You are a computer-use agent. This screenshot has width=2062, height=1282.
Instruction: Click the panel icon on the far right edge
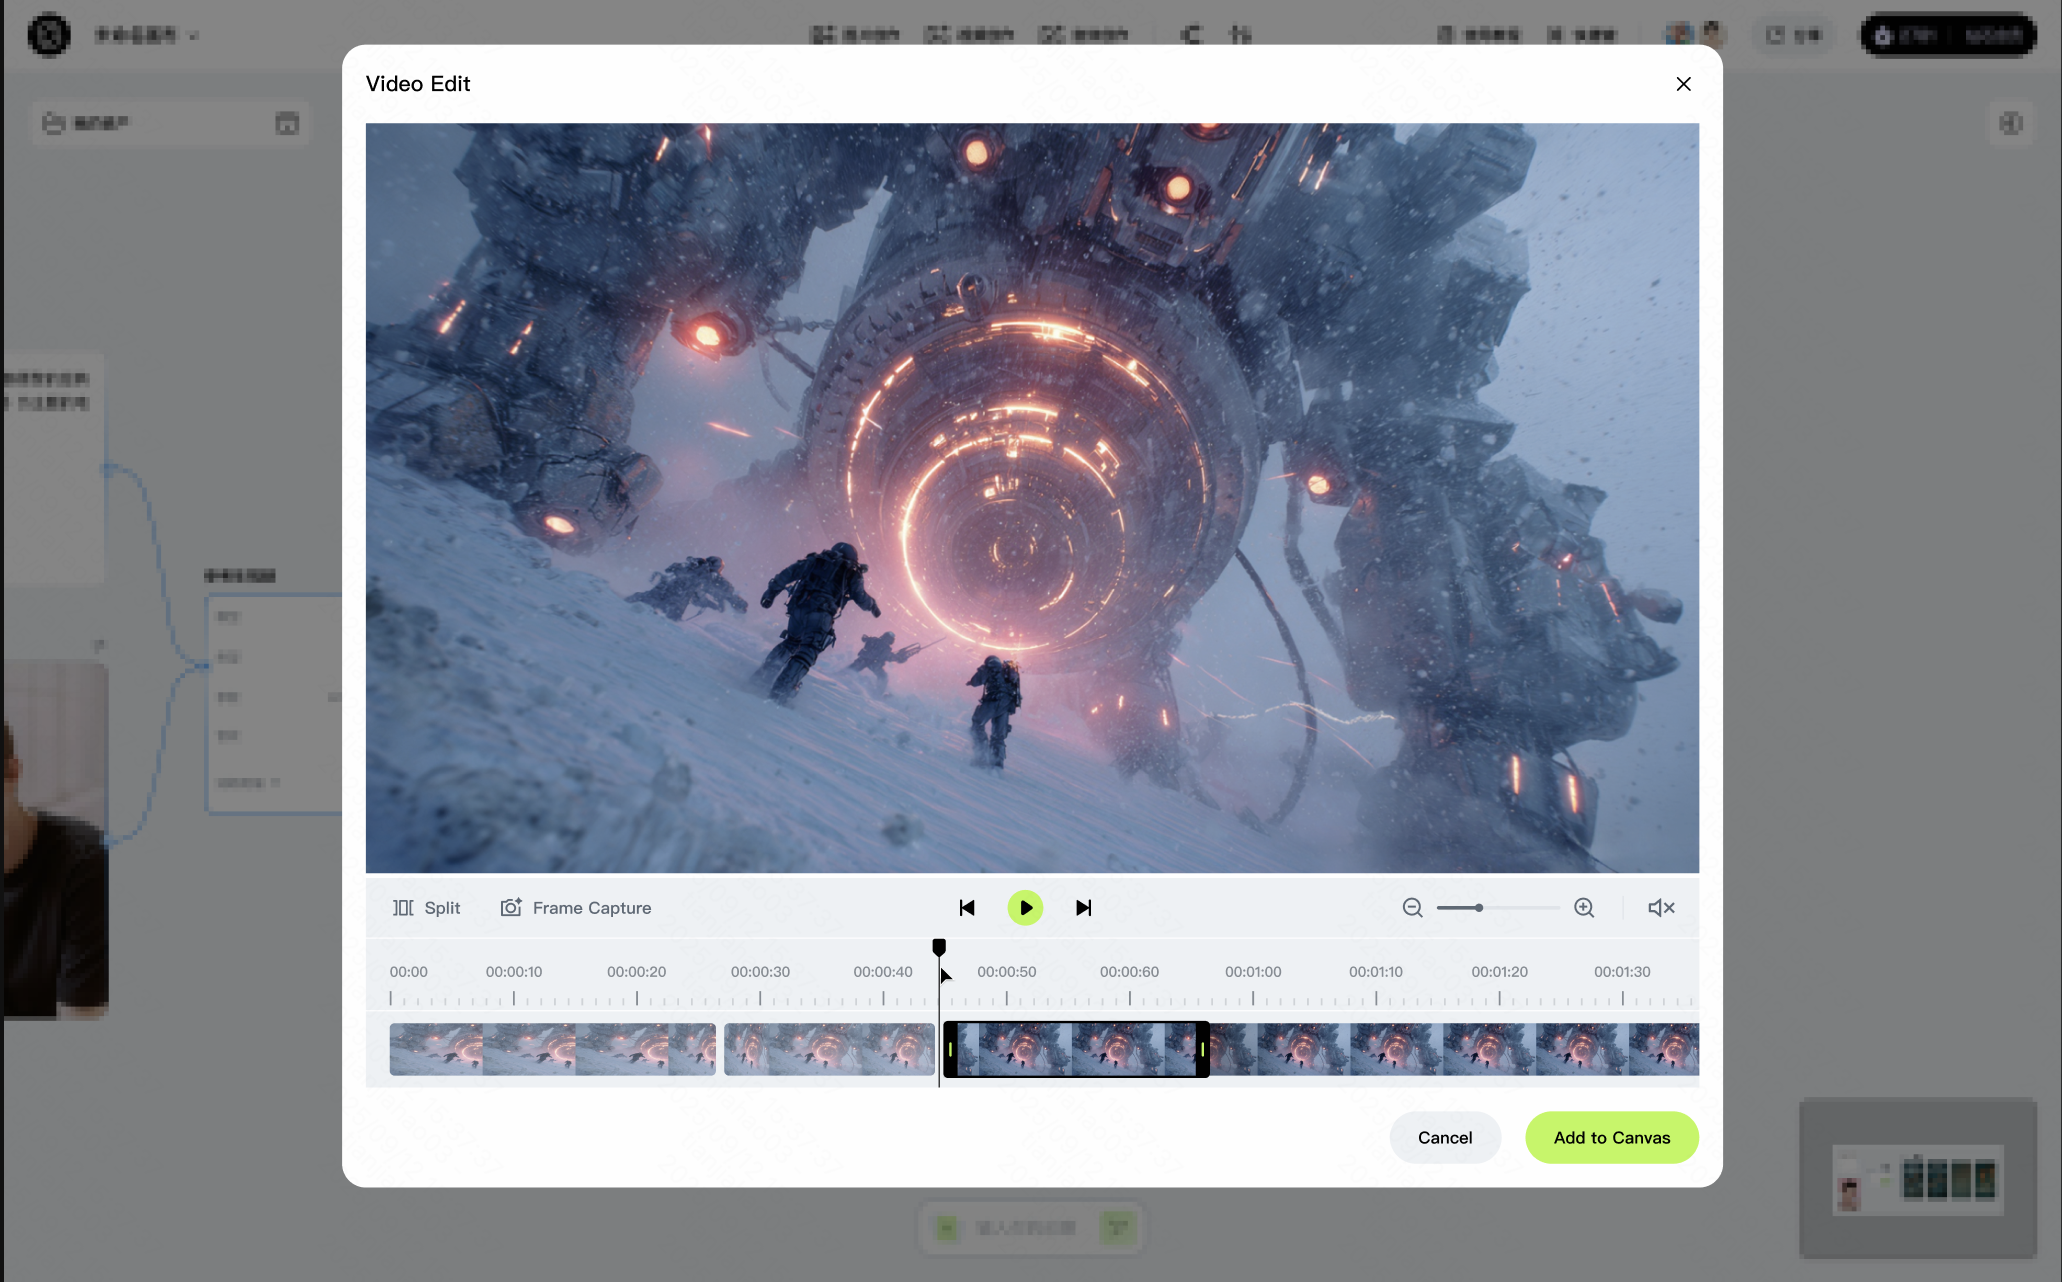pos(2010,122)
